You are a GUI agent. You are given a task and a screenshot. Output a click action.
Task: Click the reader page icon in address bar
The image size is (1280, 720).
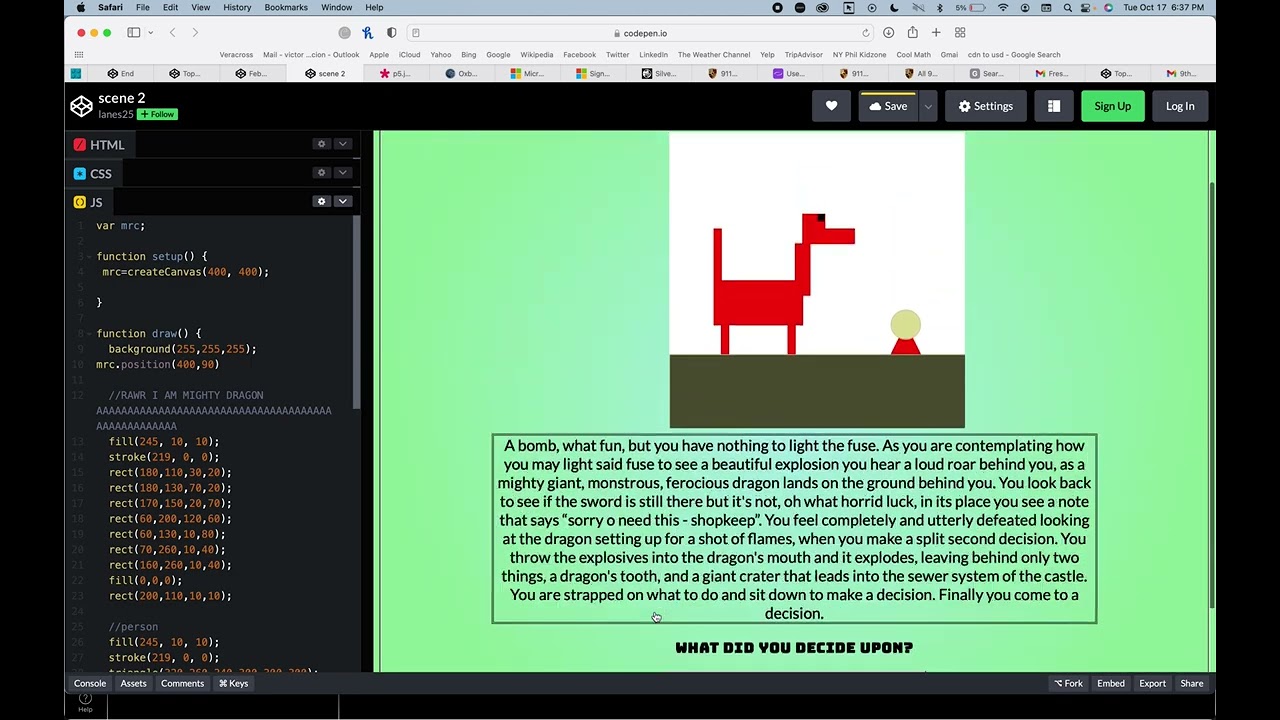click(416, 33)
